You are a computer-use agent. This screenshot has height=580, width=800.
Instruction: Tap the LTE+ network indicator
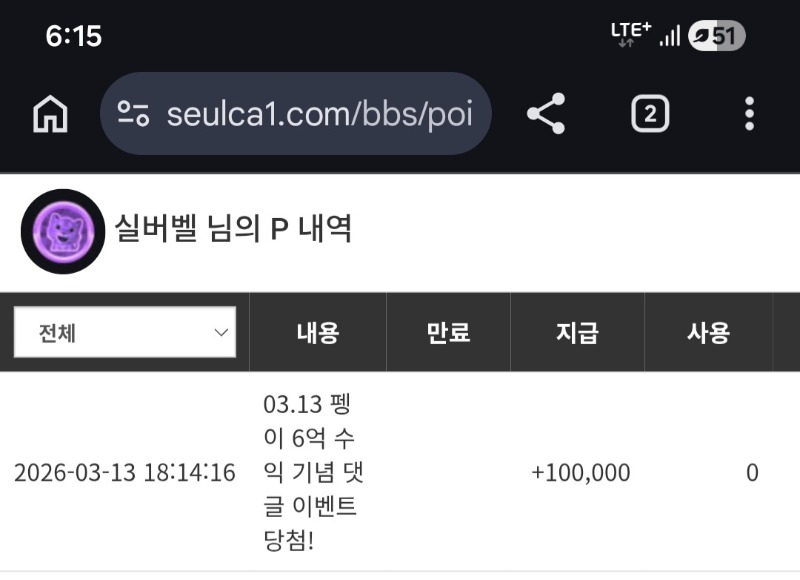coord(630,35)
